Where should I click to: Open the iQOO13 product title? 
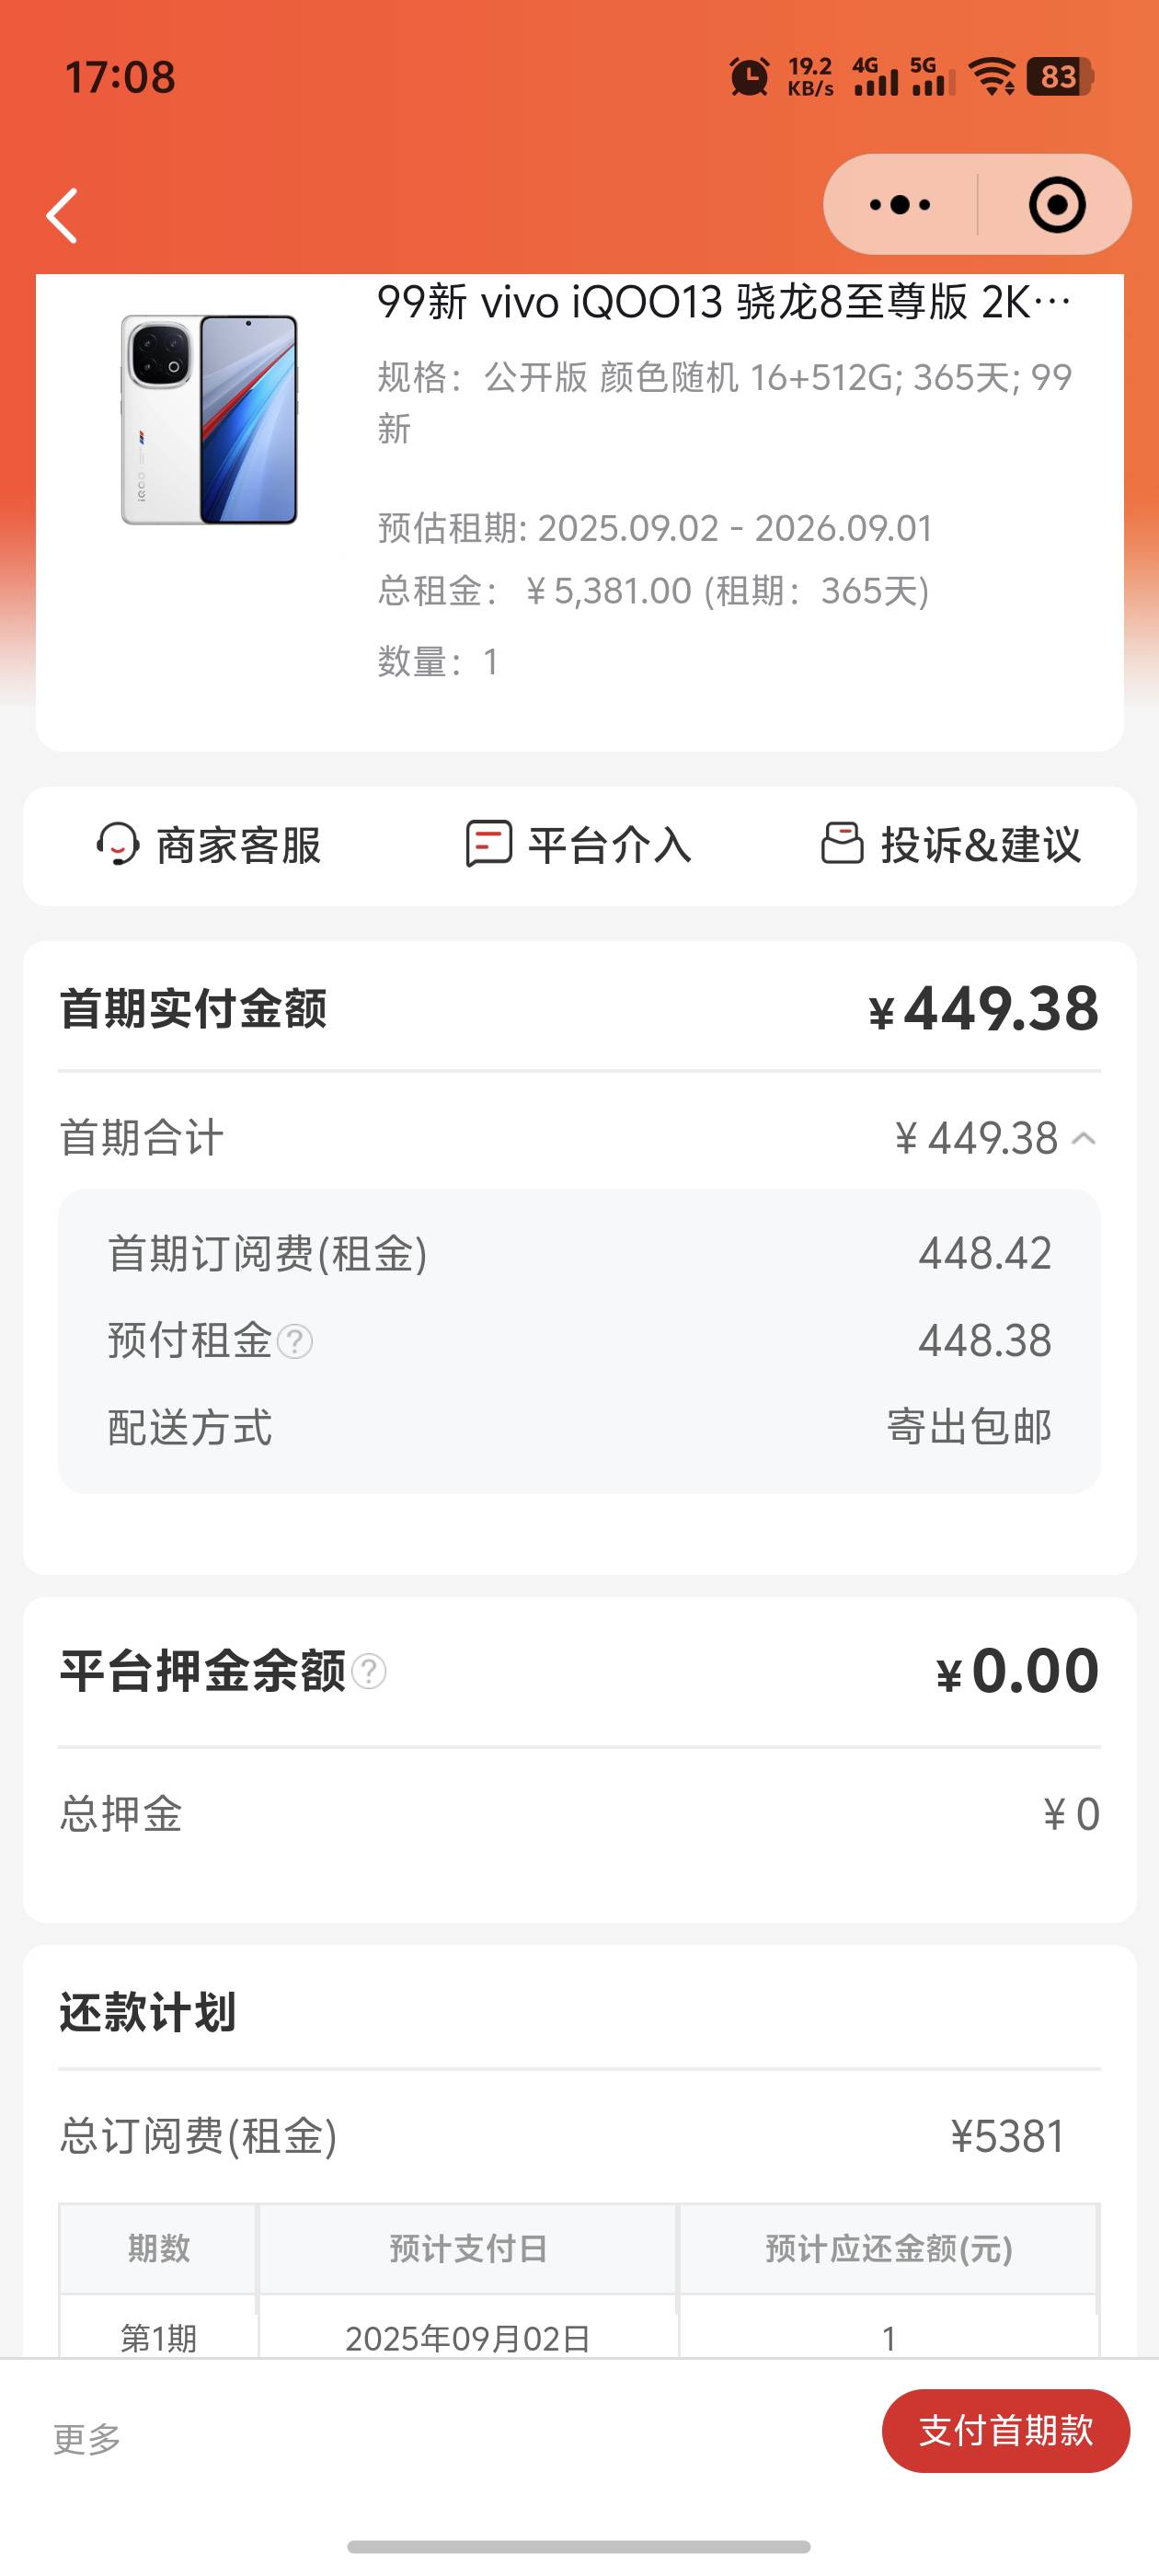[x=724, y=302]
